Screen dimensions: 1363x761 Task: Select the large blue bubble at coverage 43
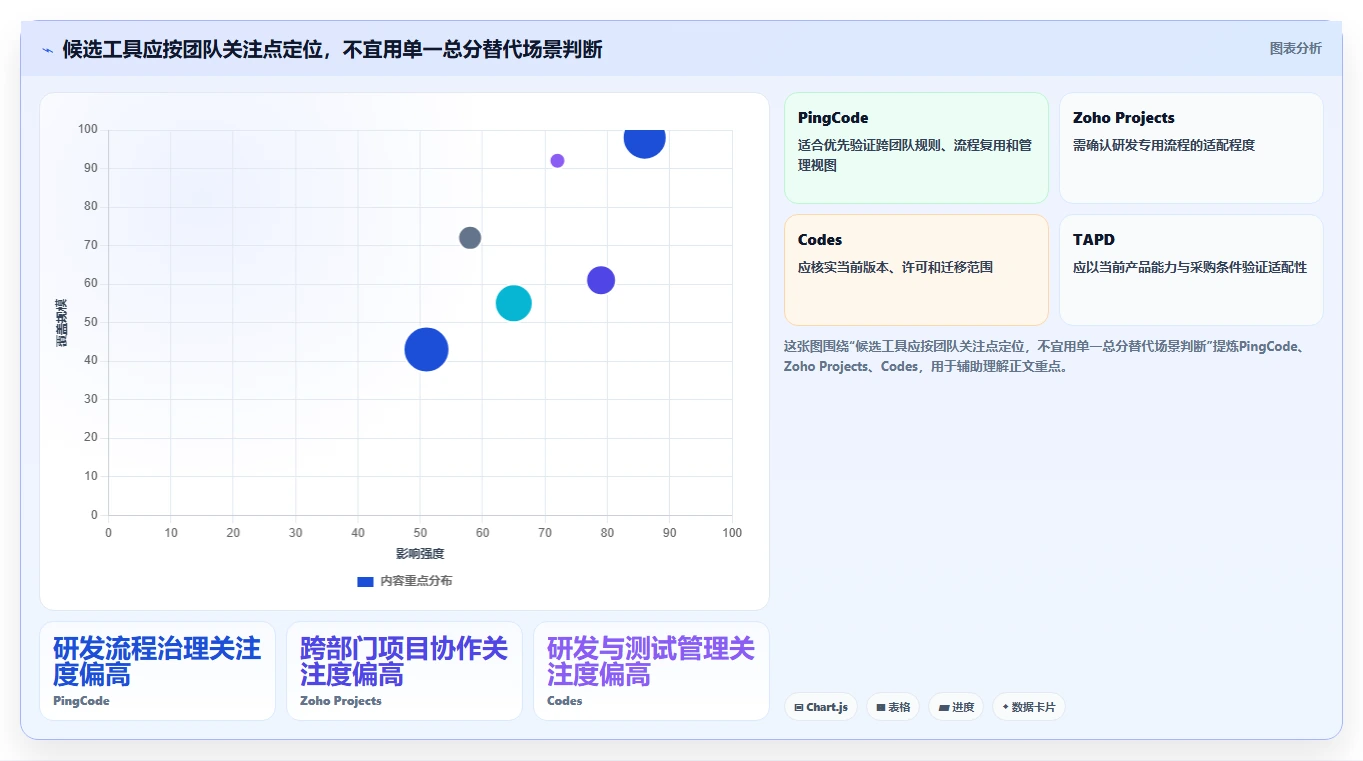[x=426, y=350]
